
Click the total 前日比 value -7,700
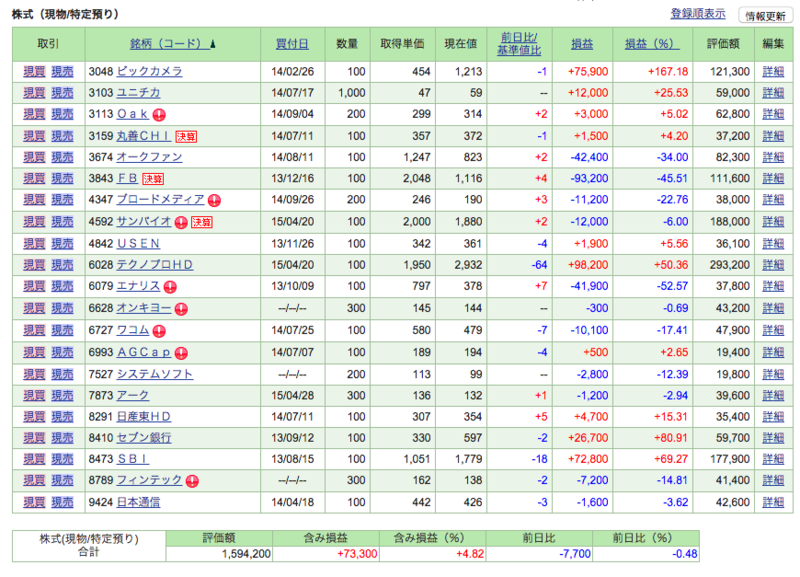tap(574, 554)
